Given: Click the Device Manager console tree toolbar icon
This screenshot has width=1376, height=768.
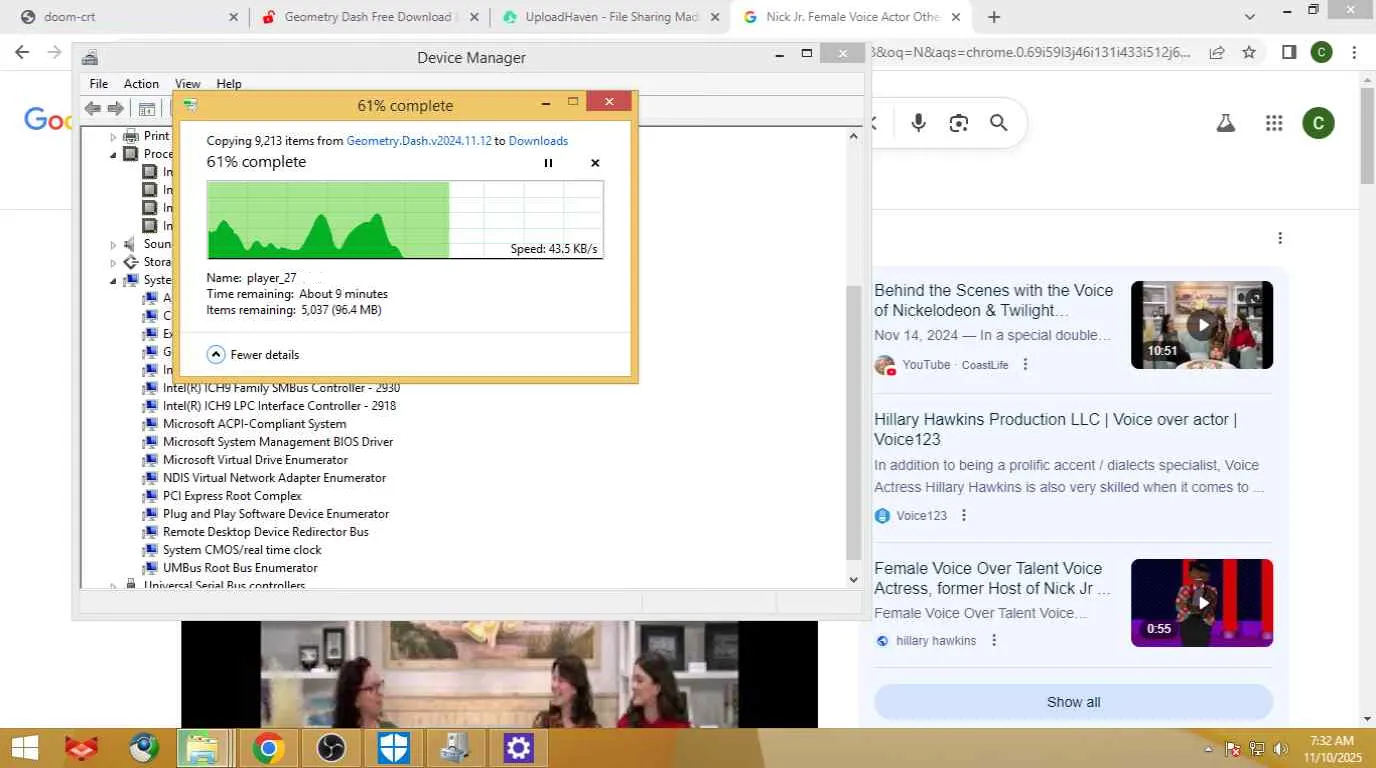Looking at the screenshot, I should click(x=146, y=108).
